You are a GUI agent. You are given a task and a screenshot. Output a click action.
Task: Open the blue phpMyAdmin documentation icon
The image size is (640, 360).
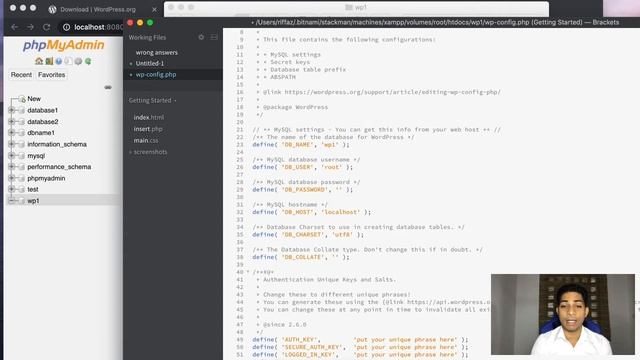(x=59, y=61)
